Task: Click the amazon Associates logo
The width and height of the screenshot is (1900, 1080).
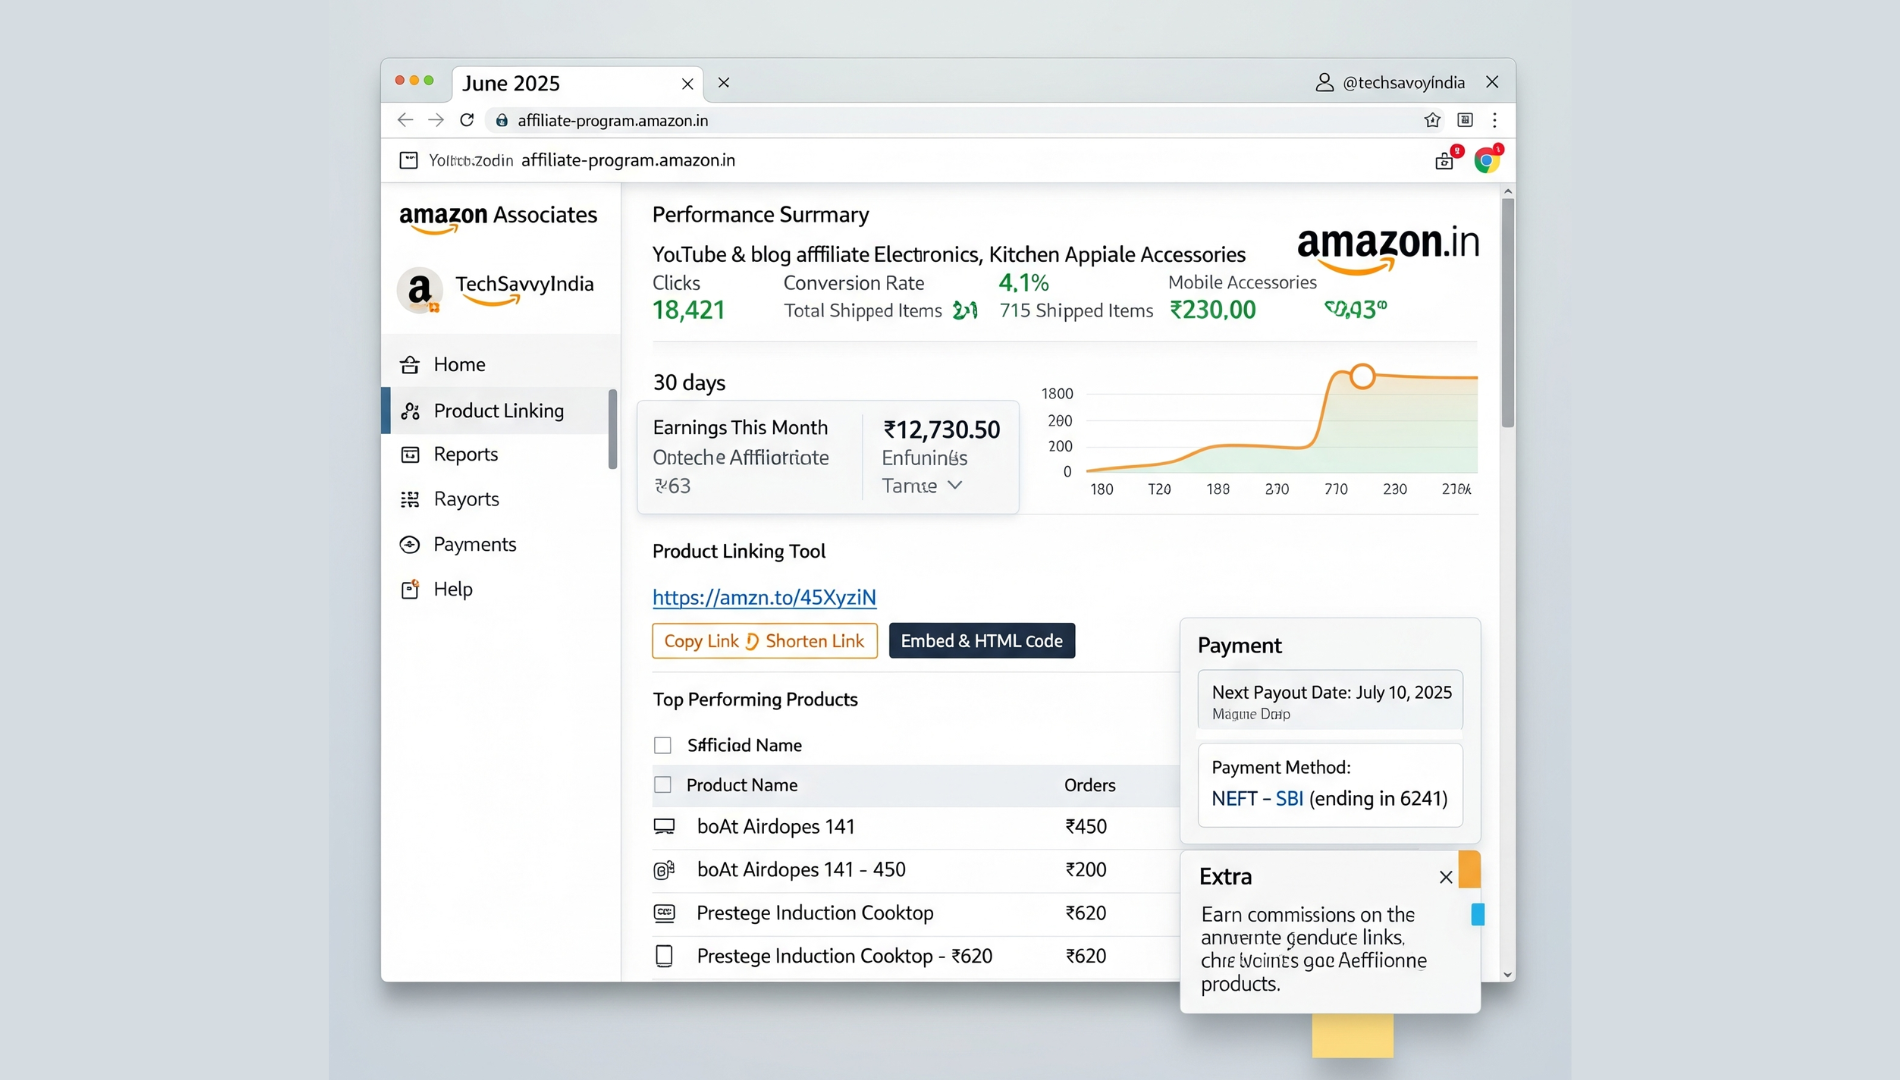Action: (x=498, y=218)
